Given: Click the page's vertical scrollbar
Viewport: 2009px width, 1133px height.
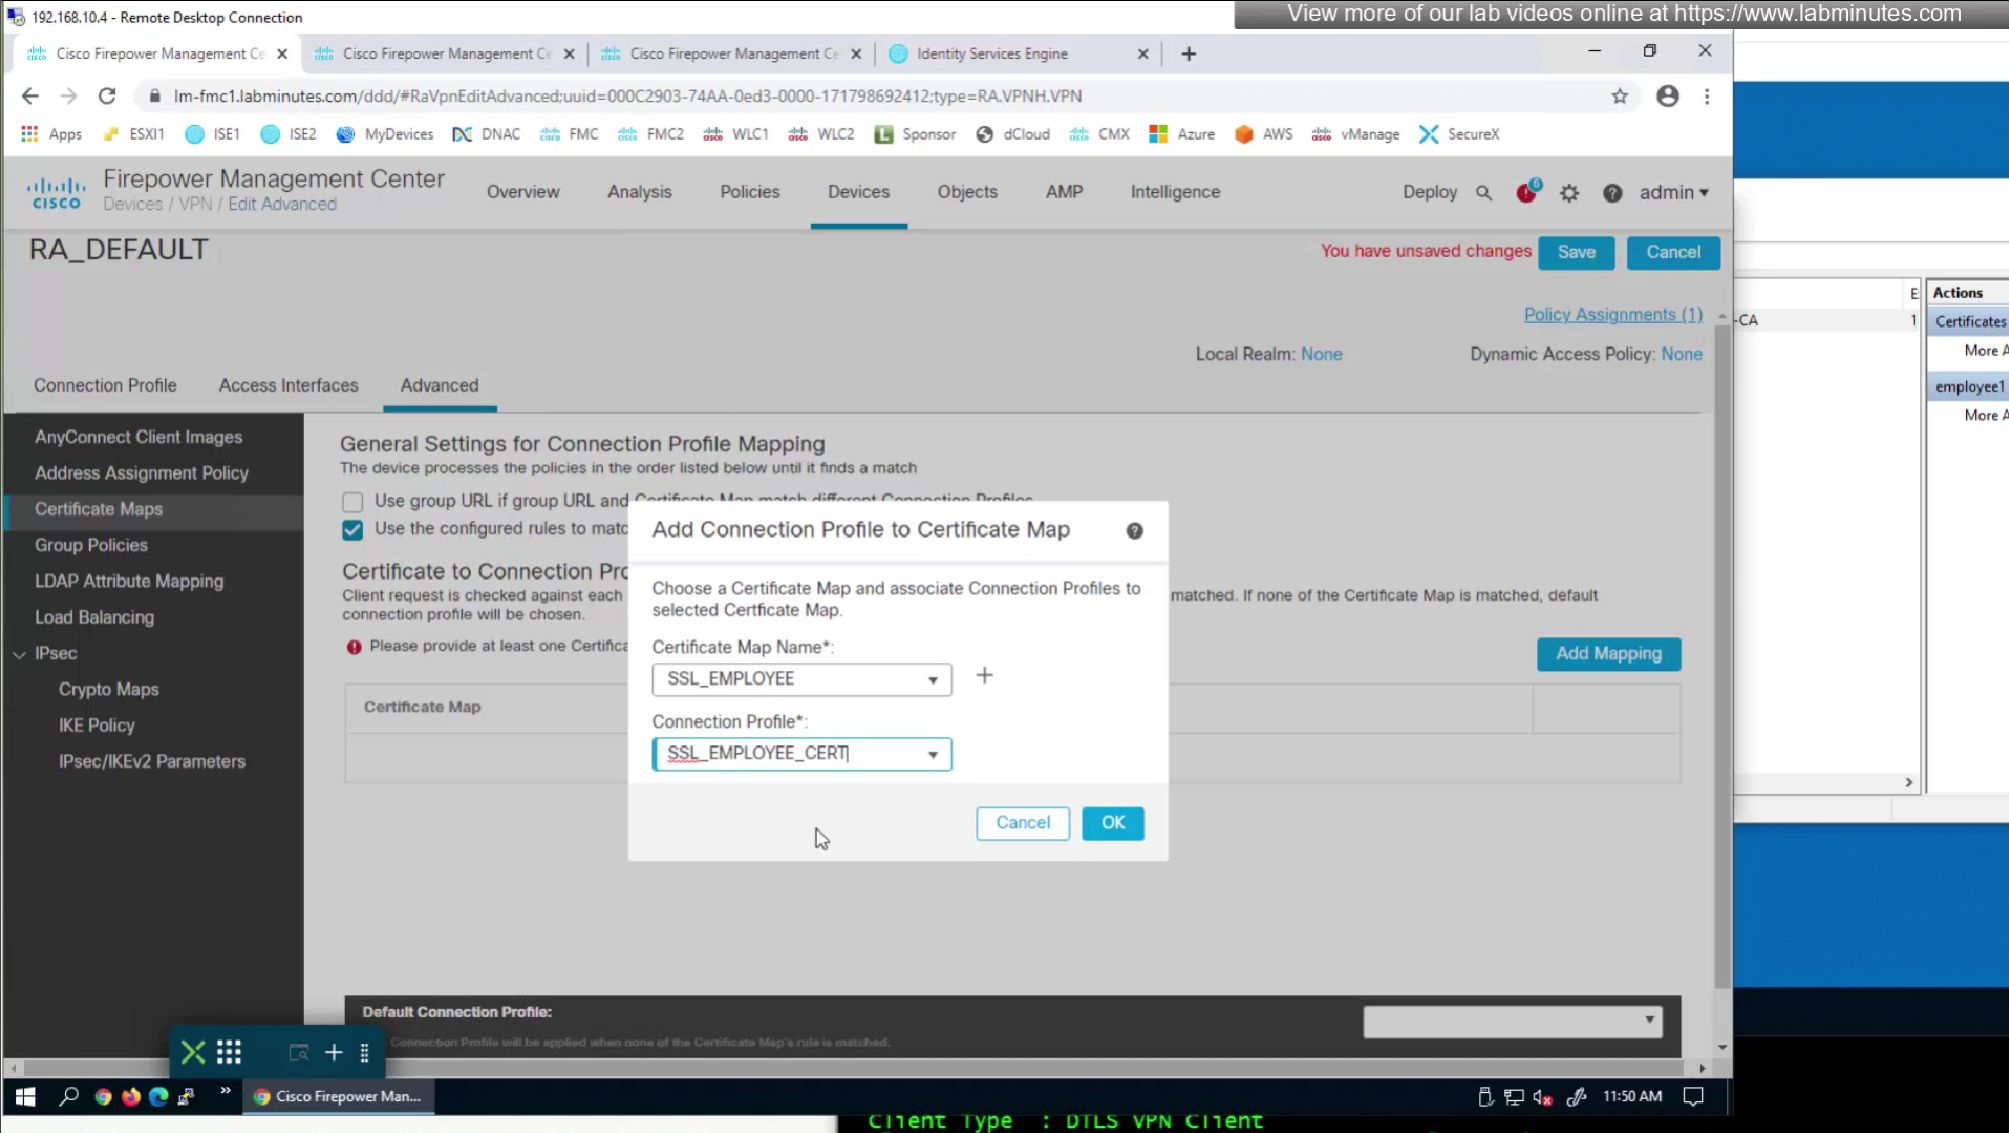Looking at the screenshot, I should click(x=1721, y=650).
